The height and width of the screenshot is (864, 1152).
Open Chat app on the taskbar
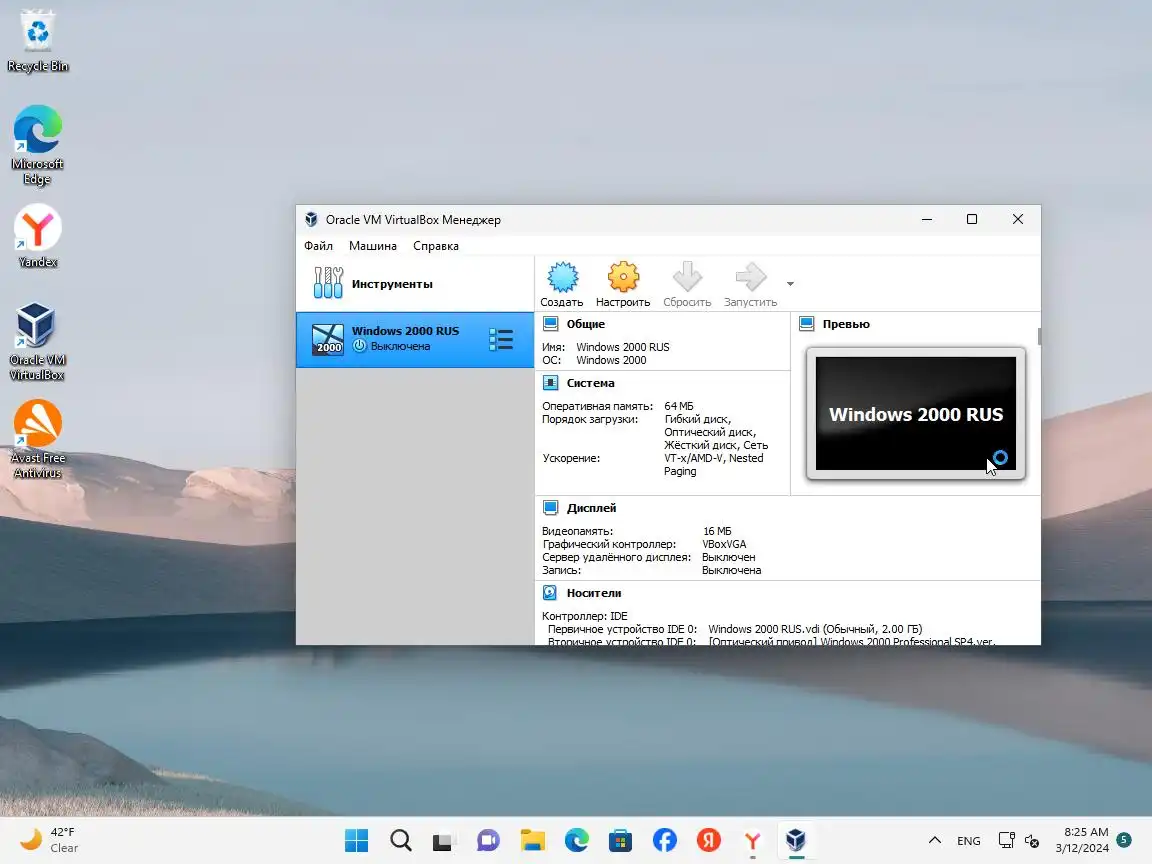tap(488, 840)
